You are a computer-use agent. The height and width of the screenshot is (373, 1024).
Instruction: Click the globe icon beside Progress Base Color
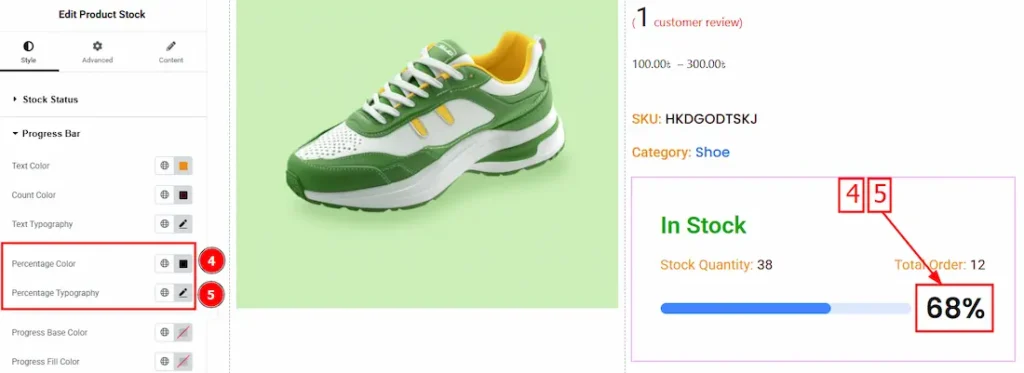tap(165, 332)
